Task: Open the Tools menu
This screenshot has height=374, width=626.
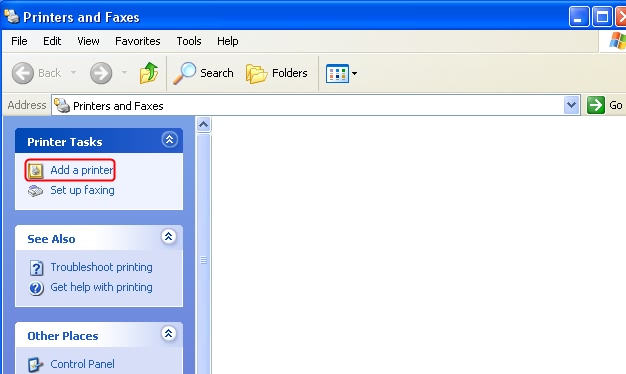Action: pos(189,41)
